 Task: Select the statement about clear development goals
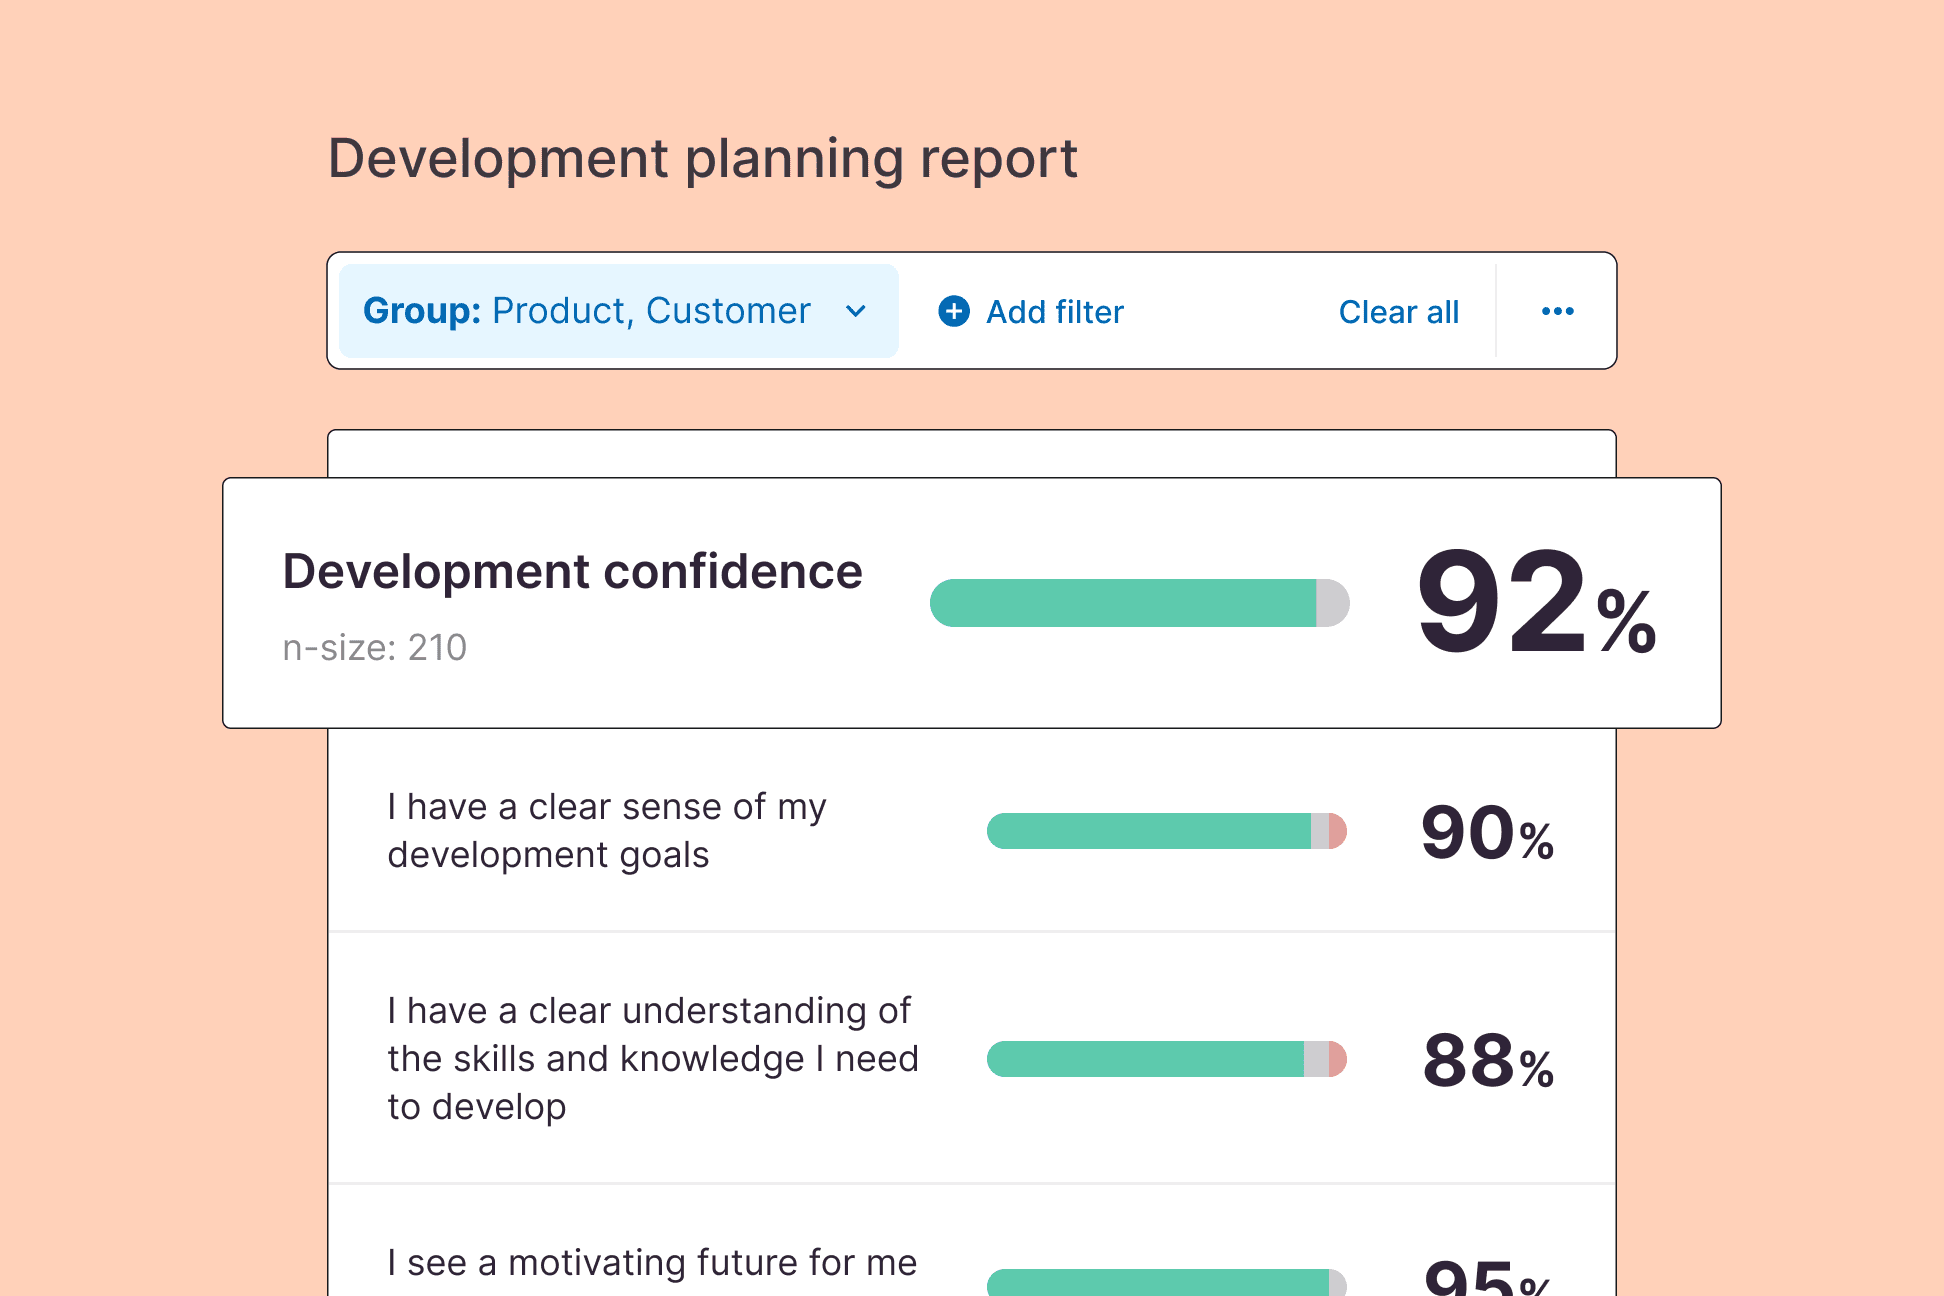click(606, 830)
